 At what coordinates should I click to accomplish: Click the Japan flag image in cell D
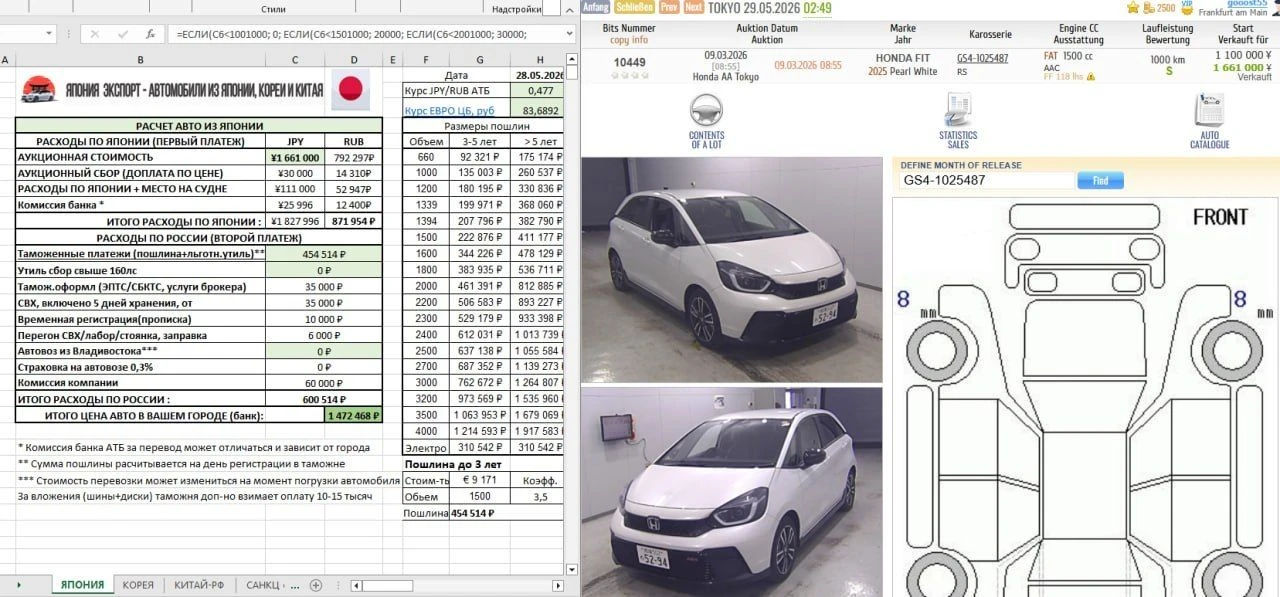pos(350,90)
